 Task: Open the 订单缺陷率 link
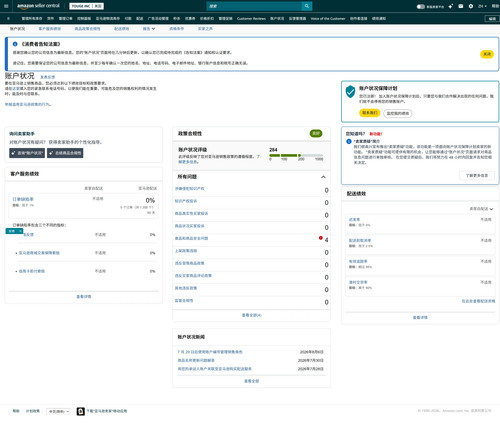tap(23, 199)
